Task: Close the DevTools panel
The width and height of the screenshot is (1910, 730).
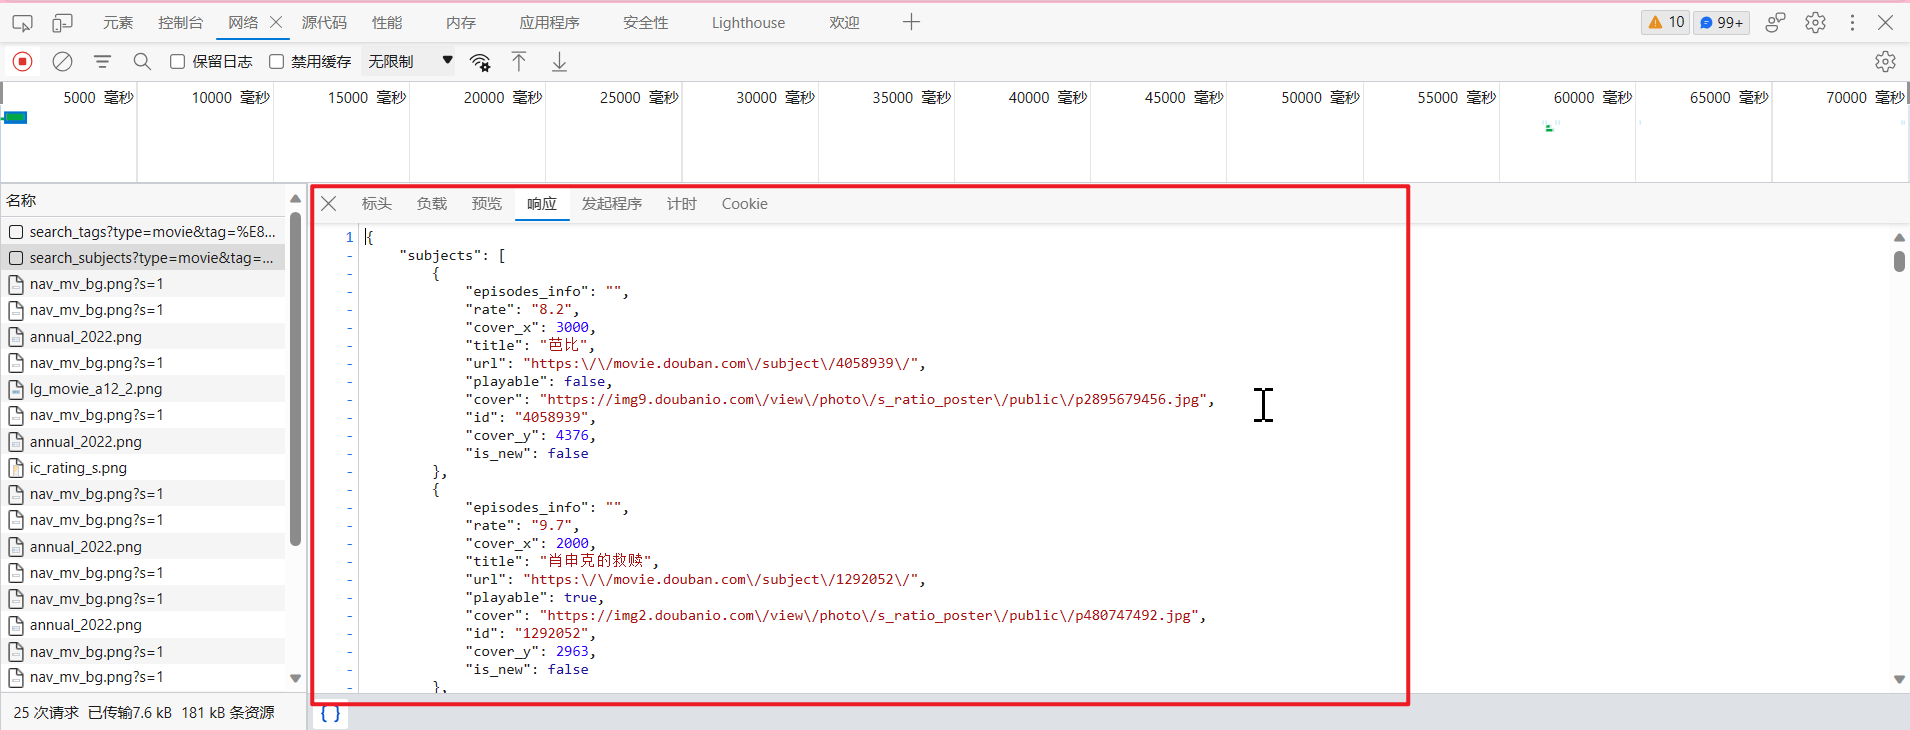Action: 1885,22
